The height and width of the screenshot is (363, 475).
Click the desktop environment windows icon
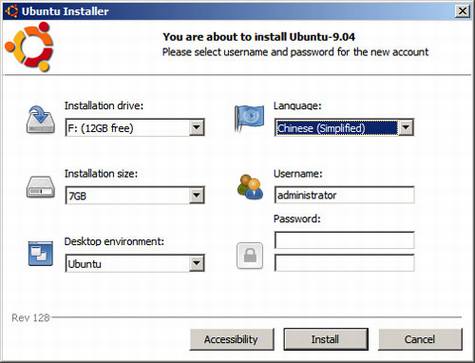pos(40,253)
